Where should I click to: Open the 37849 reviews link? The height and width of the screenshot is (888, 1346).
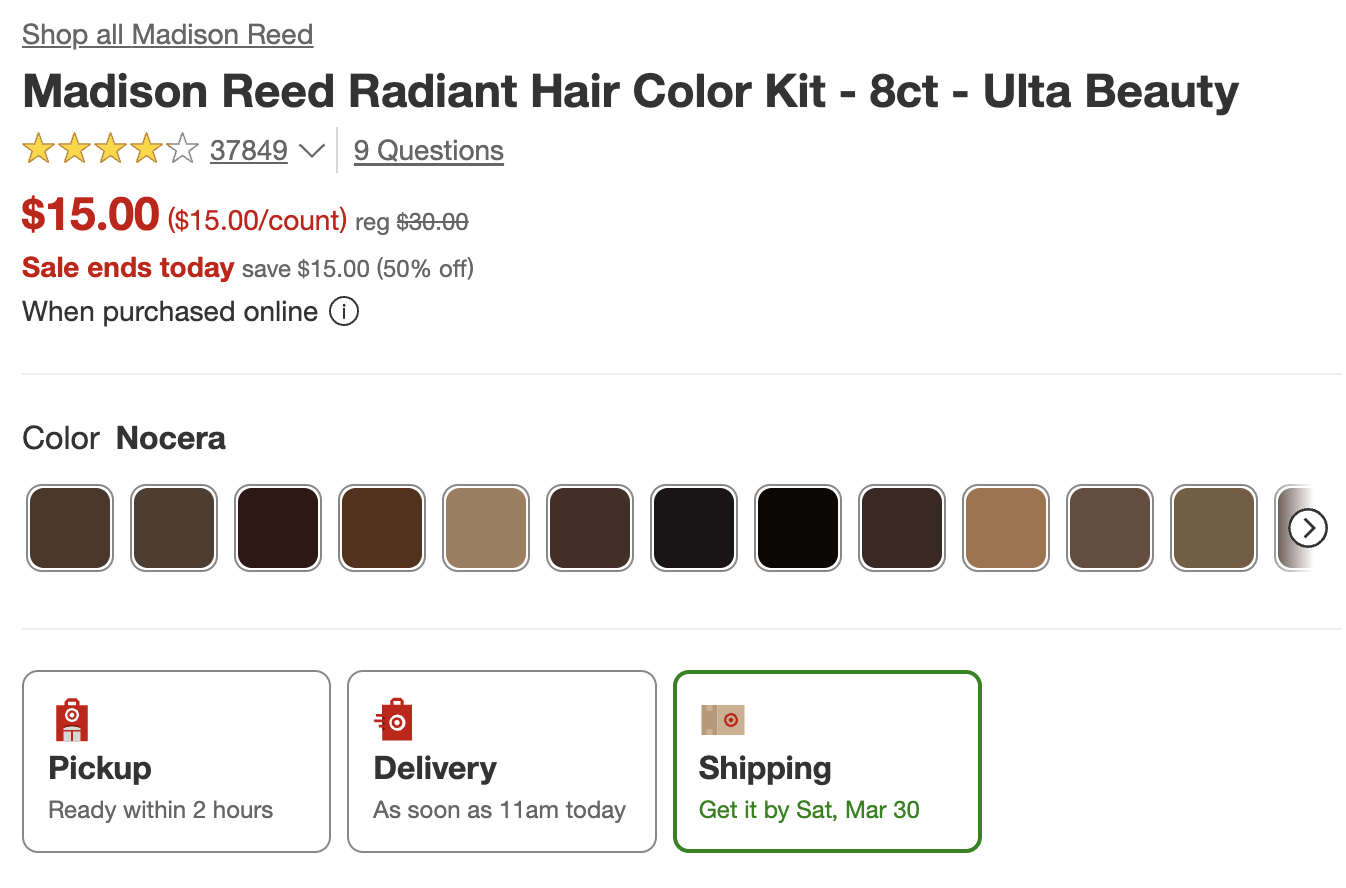(x=249, y=151)
